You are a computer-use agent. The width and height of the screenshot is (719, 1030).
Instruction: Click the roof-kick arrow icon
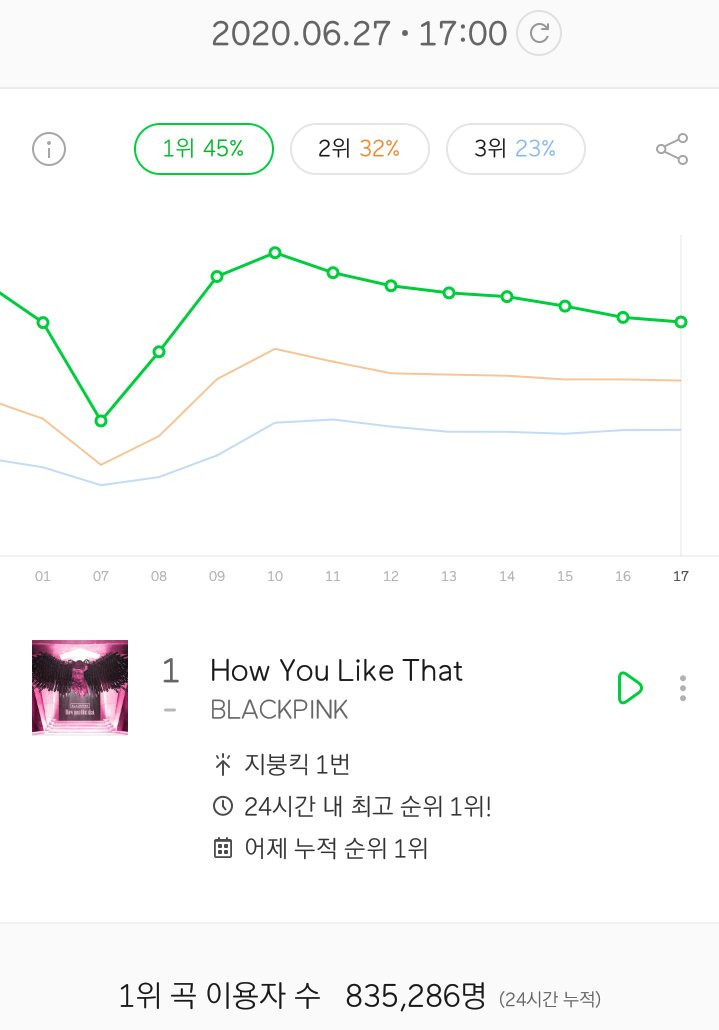223,765
